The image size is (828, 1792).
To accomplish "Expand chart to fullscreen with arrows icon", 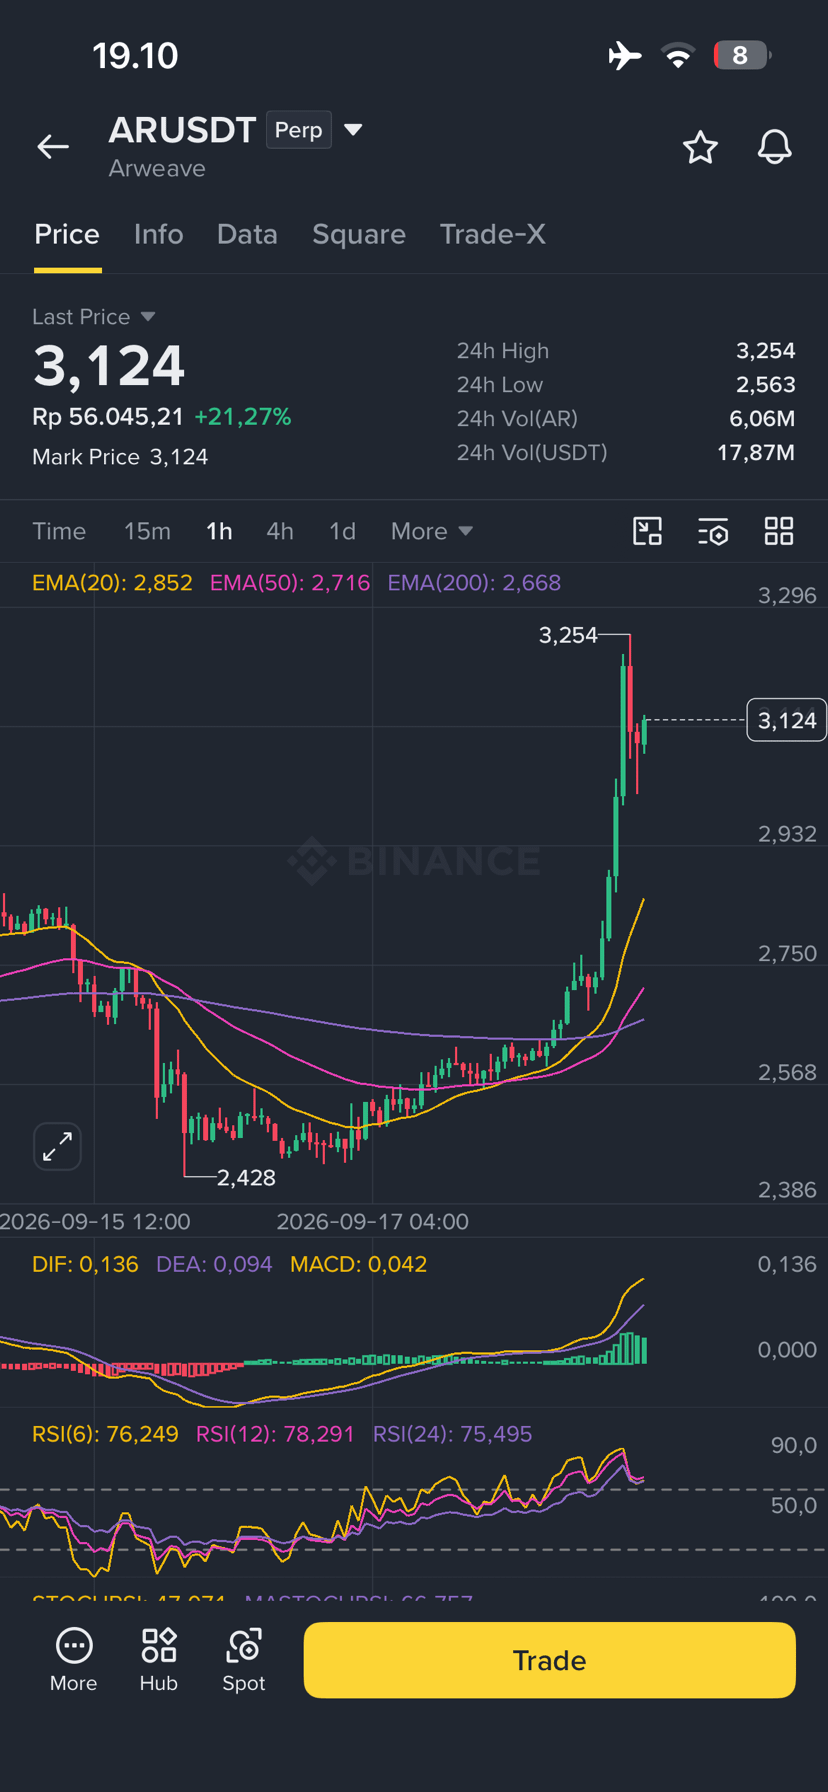I will click(57, 1146).
